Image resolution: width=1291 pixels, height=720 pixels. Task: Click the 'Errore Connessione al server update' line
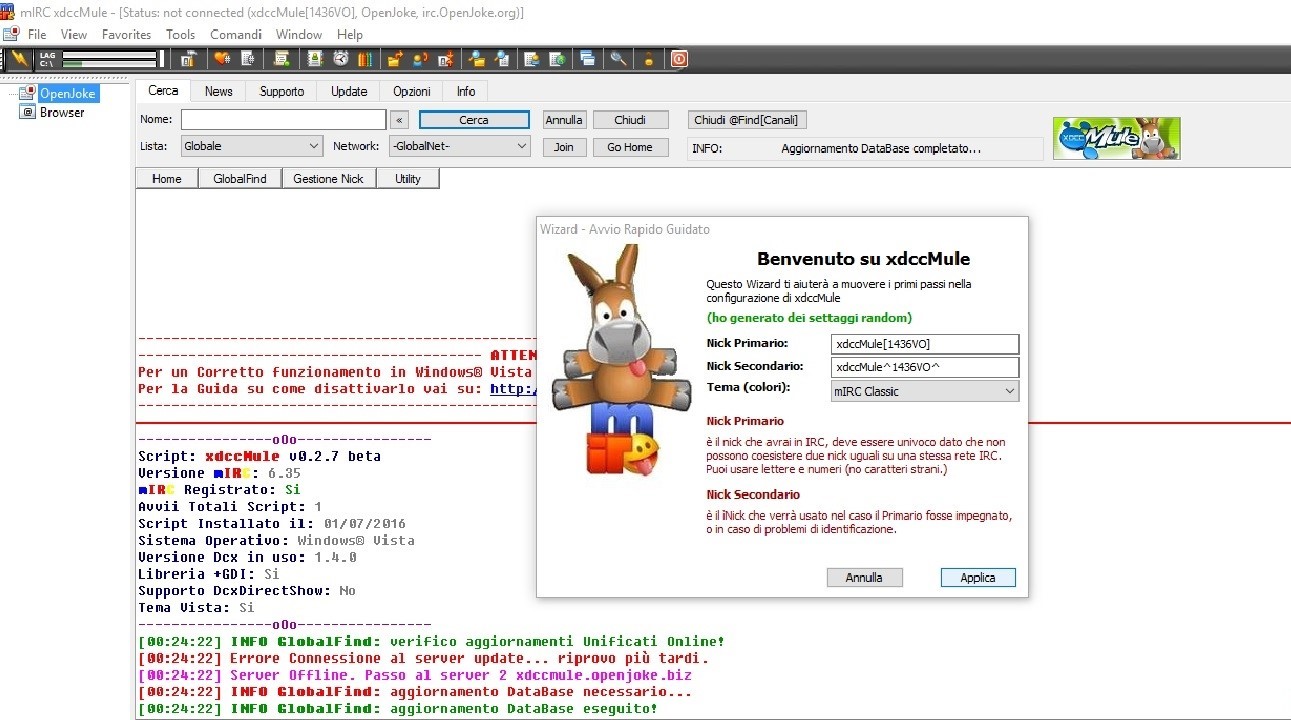(x=423, y=658)
